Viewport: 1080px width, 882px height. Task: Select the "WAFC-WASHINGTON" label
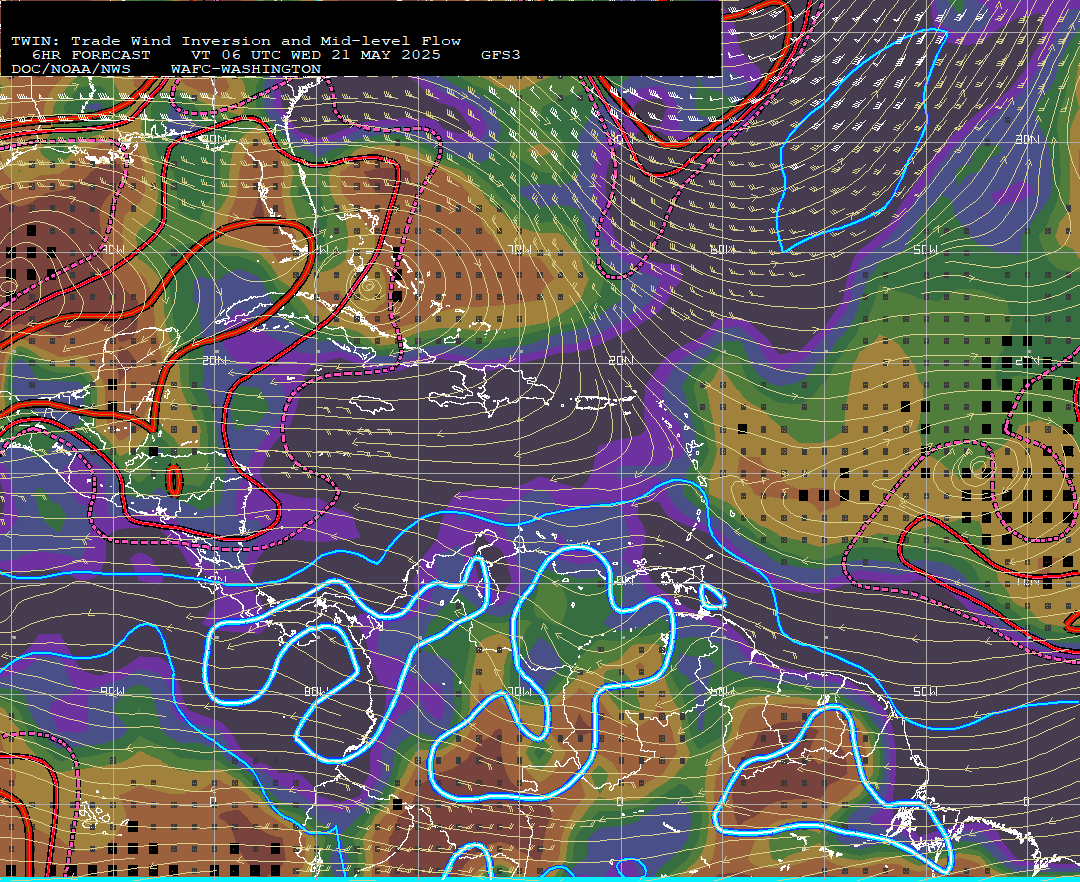click(x=246, y=69)
